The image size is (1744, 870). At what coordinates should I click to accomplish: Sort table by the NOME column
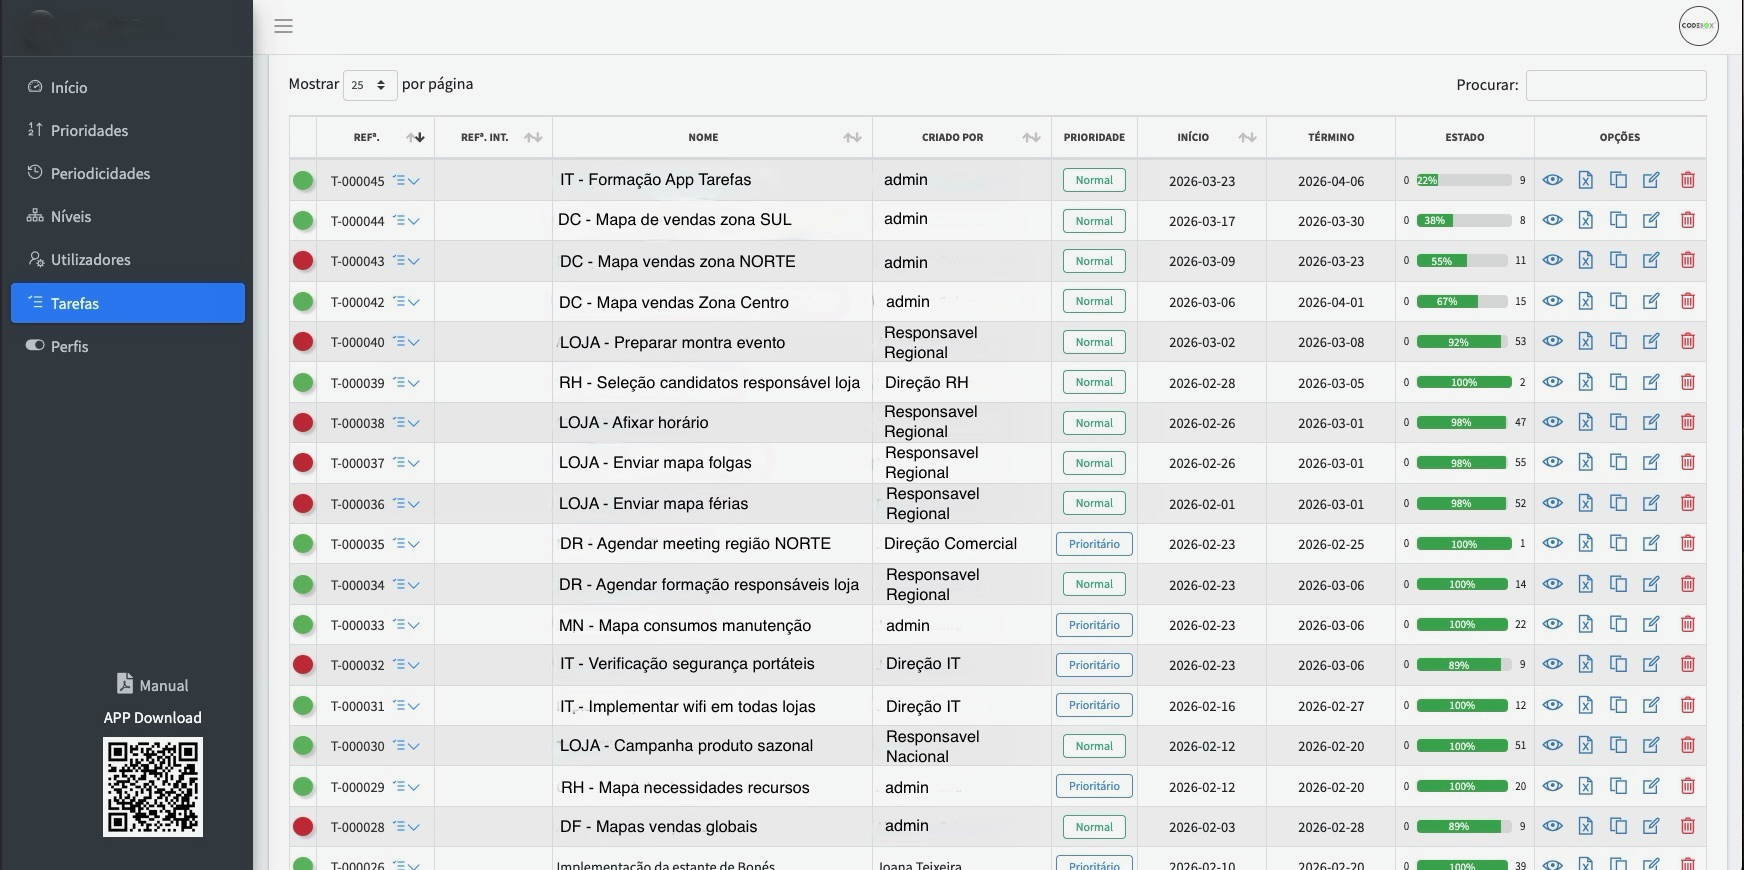pos(851,137)
